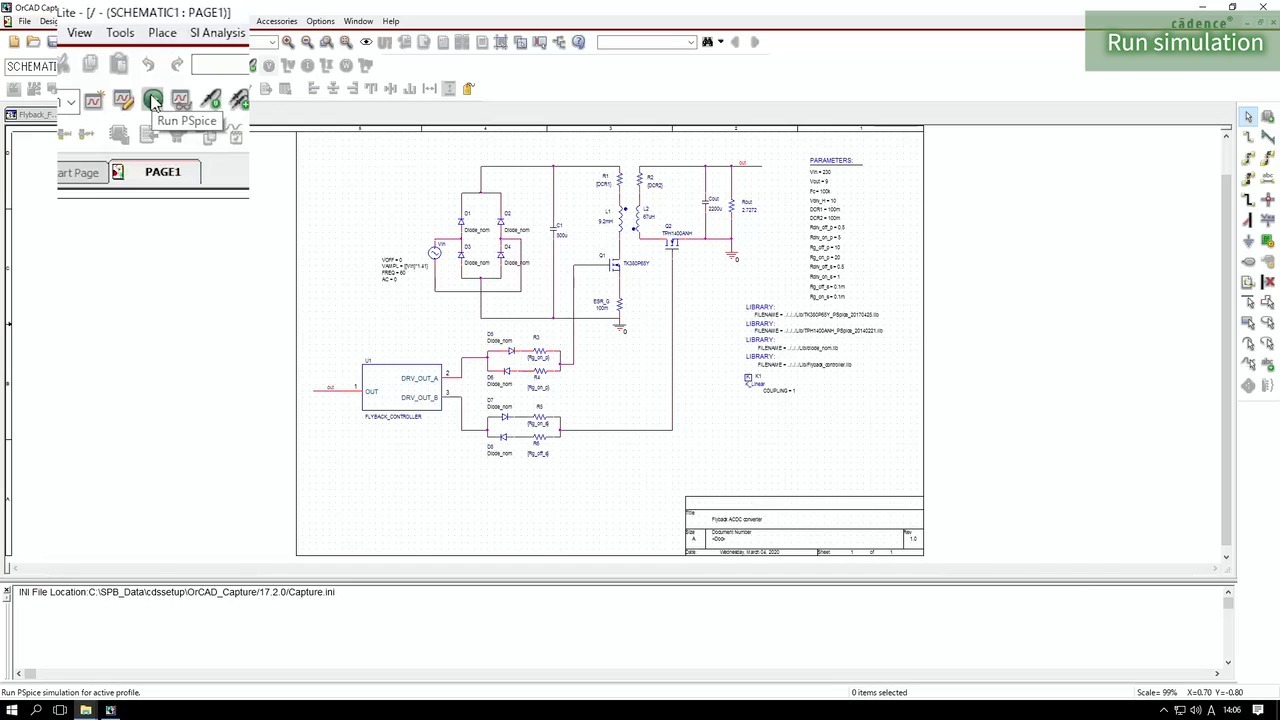Select the Place Wire tool

tap(1249, 137)
